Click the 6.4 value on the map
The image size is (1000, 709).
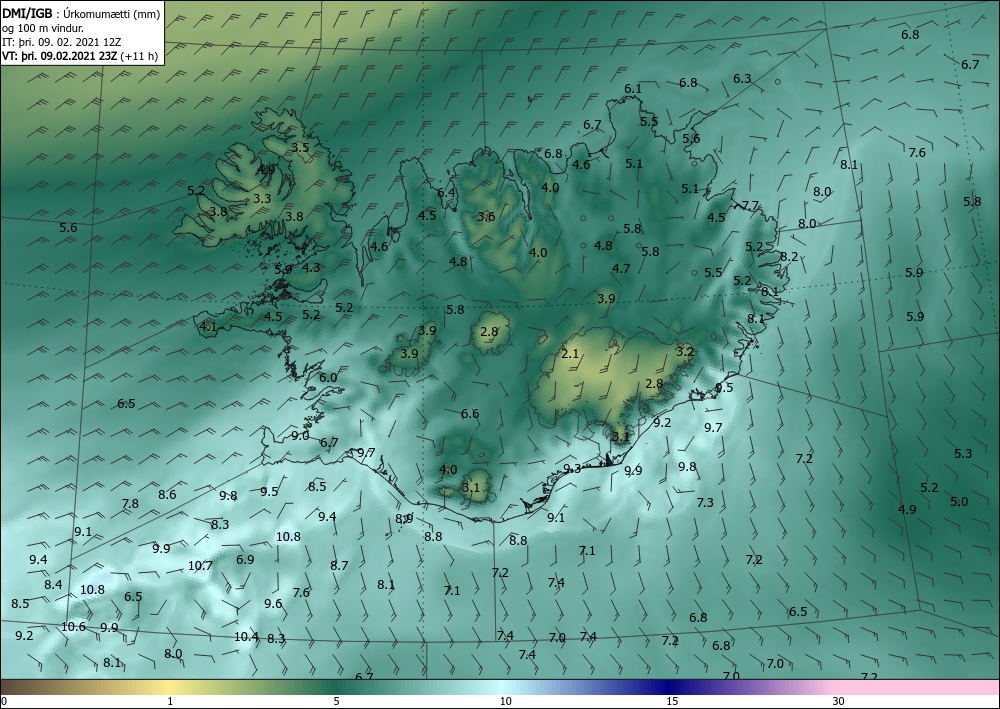pyautogui.click(x=446, y=192)
